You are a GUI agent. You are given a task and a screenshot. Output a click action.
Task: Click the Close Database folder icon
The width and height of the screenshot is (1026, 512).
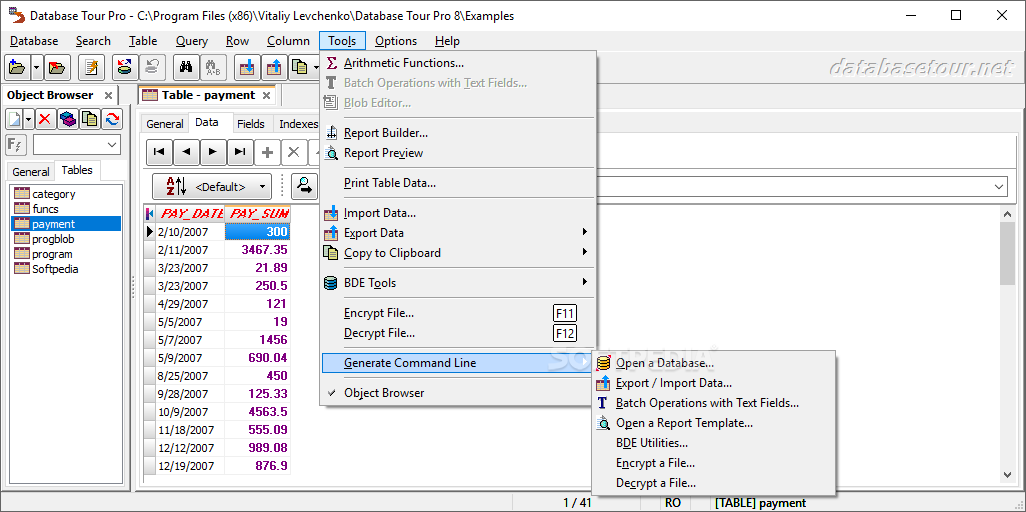(58, 67)
